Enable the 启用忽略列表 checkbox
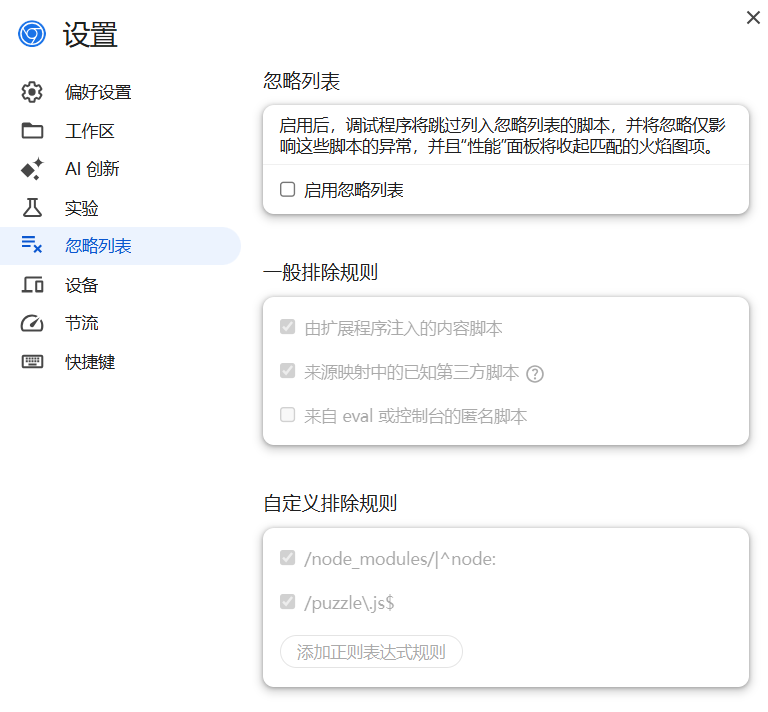 point(288,189)
